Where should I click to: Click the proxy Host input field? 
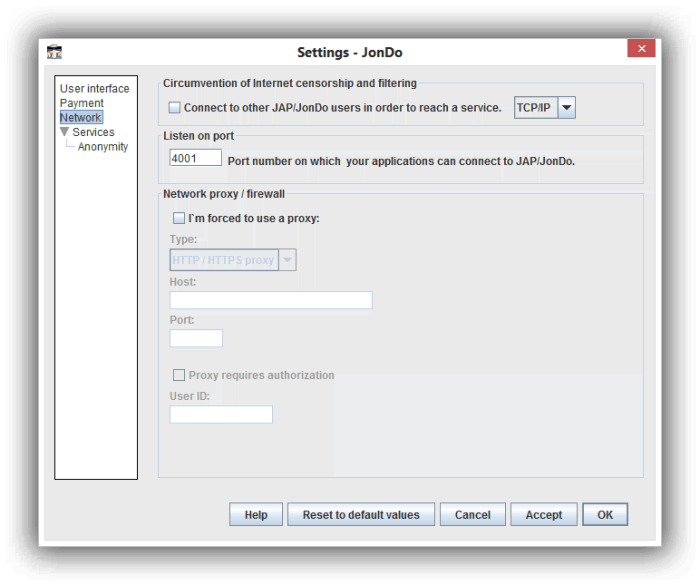click(271, 300)
